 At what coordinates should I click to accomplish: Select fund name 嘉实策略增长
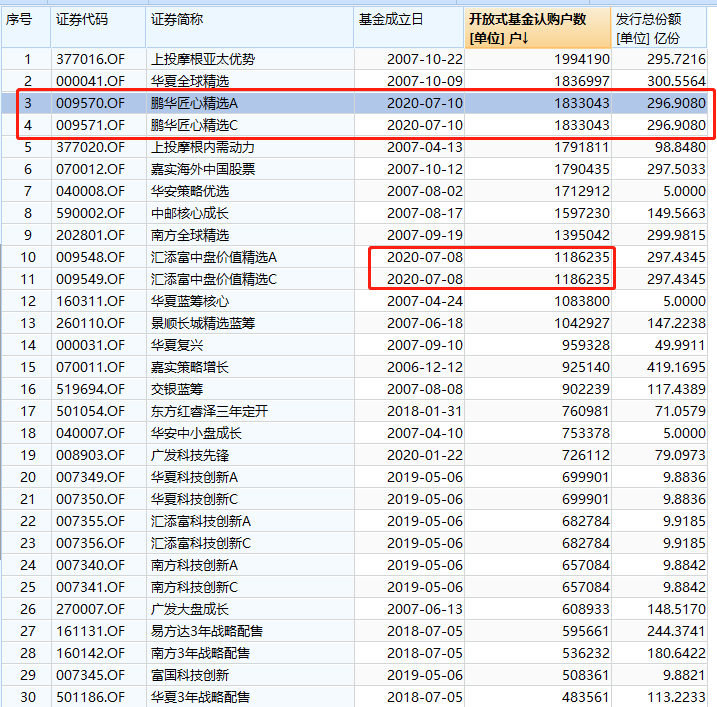tap(190, 367)
